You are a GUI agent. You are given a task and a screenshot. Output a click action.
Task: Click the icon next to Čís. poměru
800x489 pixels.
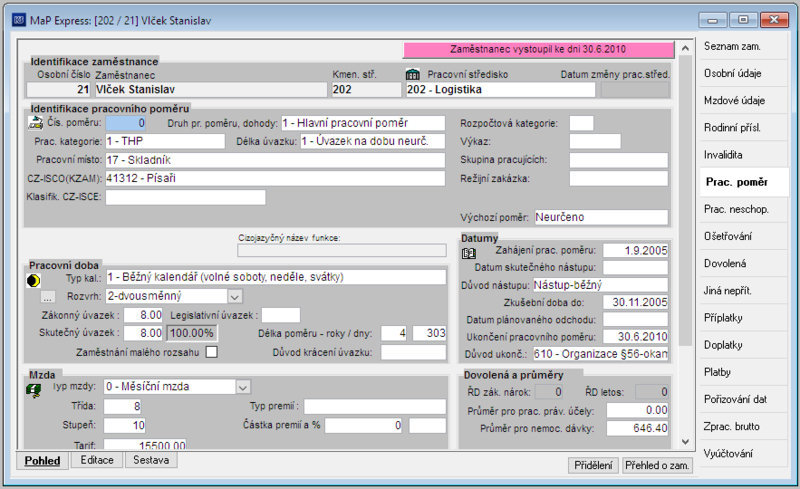pyautogui.click(x=35, y=123)
